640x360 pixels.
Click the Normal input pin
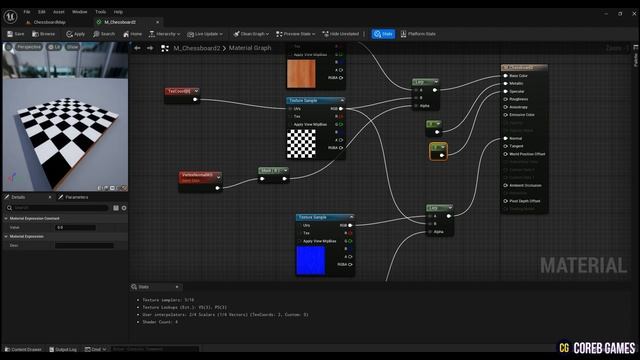[505, 138]
